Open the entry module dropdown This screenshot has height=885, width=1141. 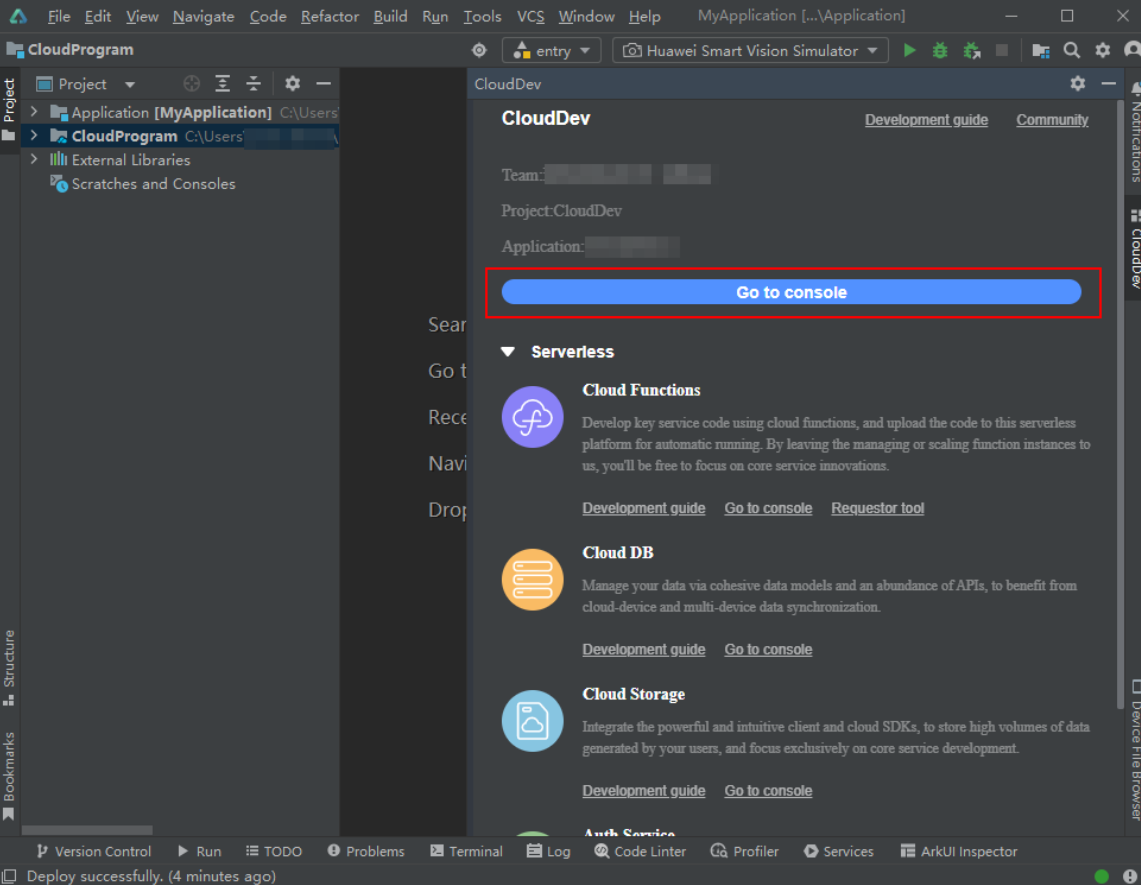[552, 50]
